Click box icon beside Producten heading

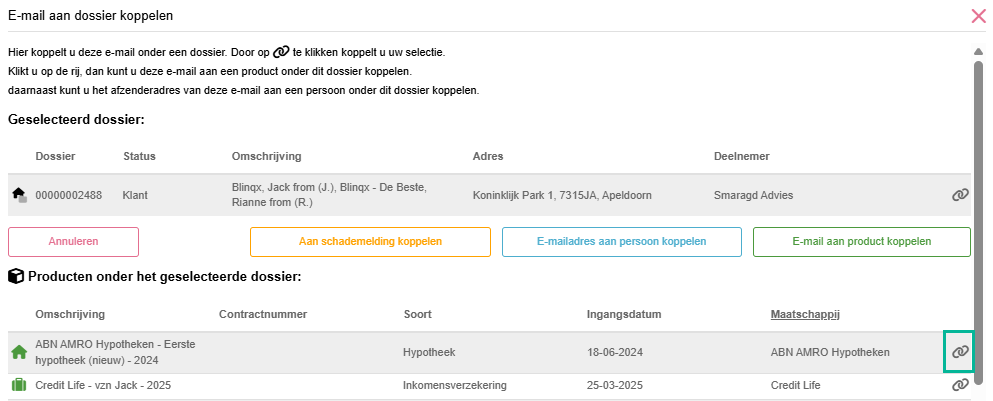click(15, 276)
